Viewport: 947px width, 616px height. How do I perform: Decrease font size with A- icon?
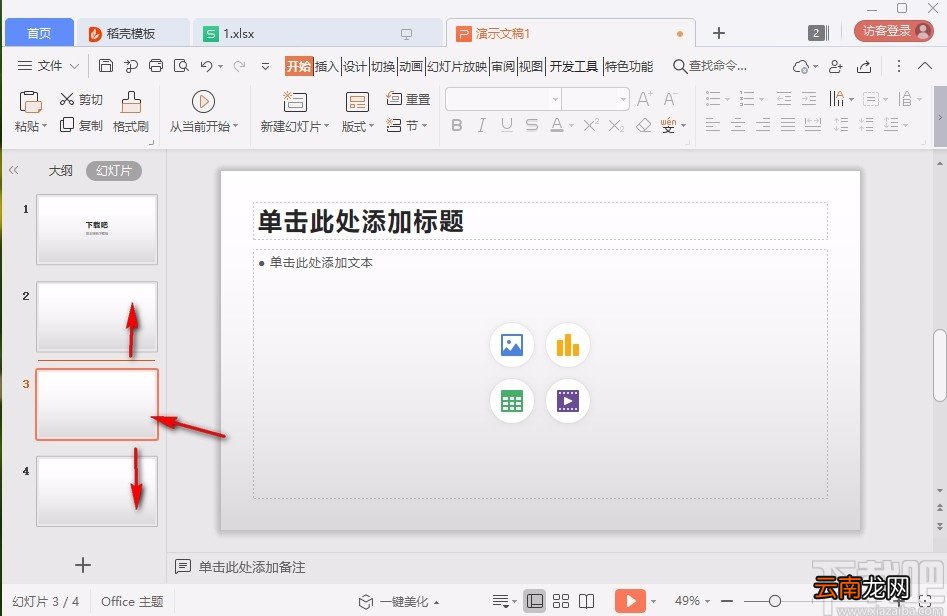[670, 98]
